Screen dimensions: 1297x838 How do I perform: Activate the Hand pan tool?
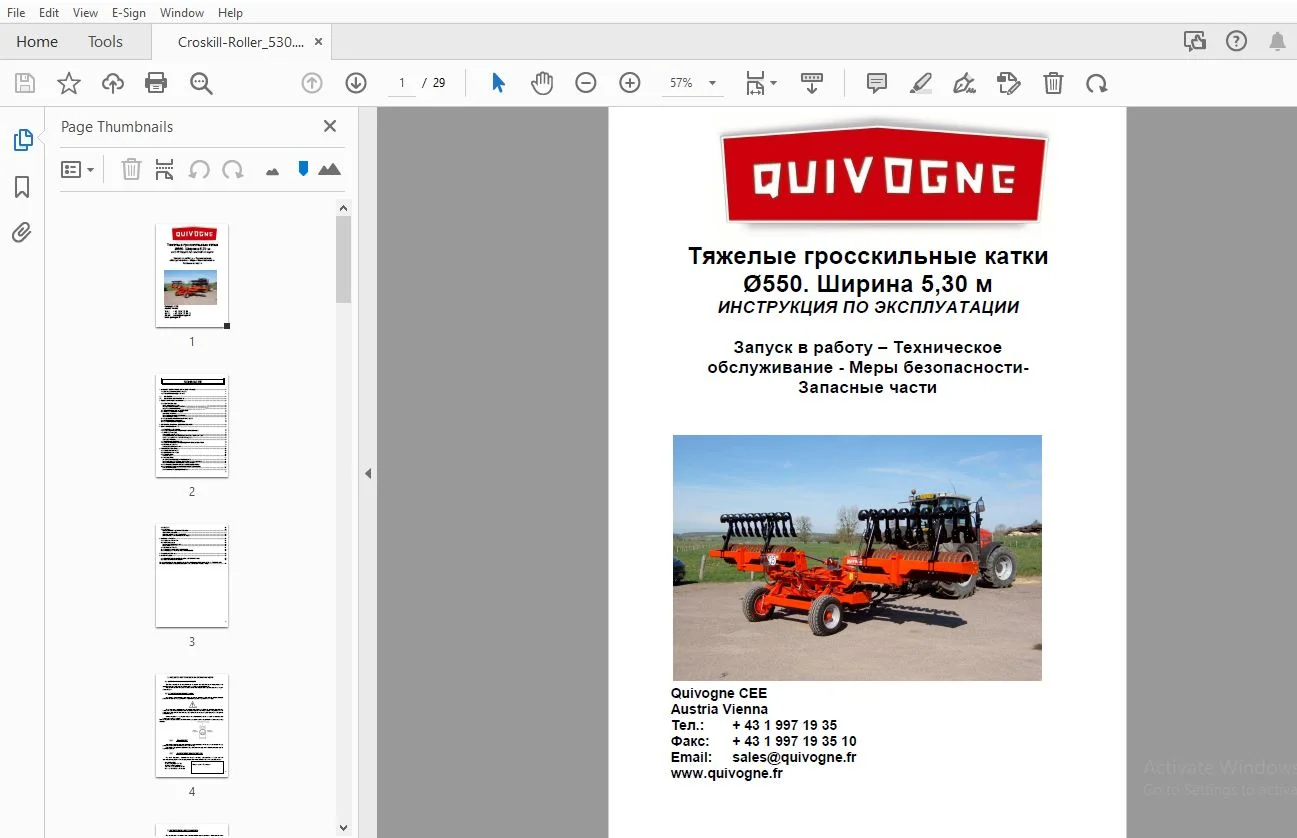click(542, 83)
